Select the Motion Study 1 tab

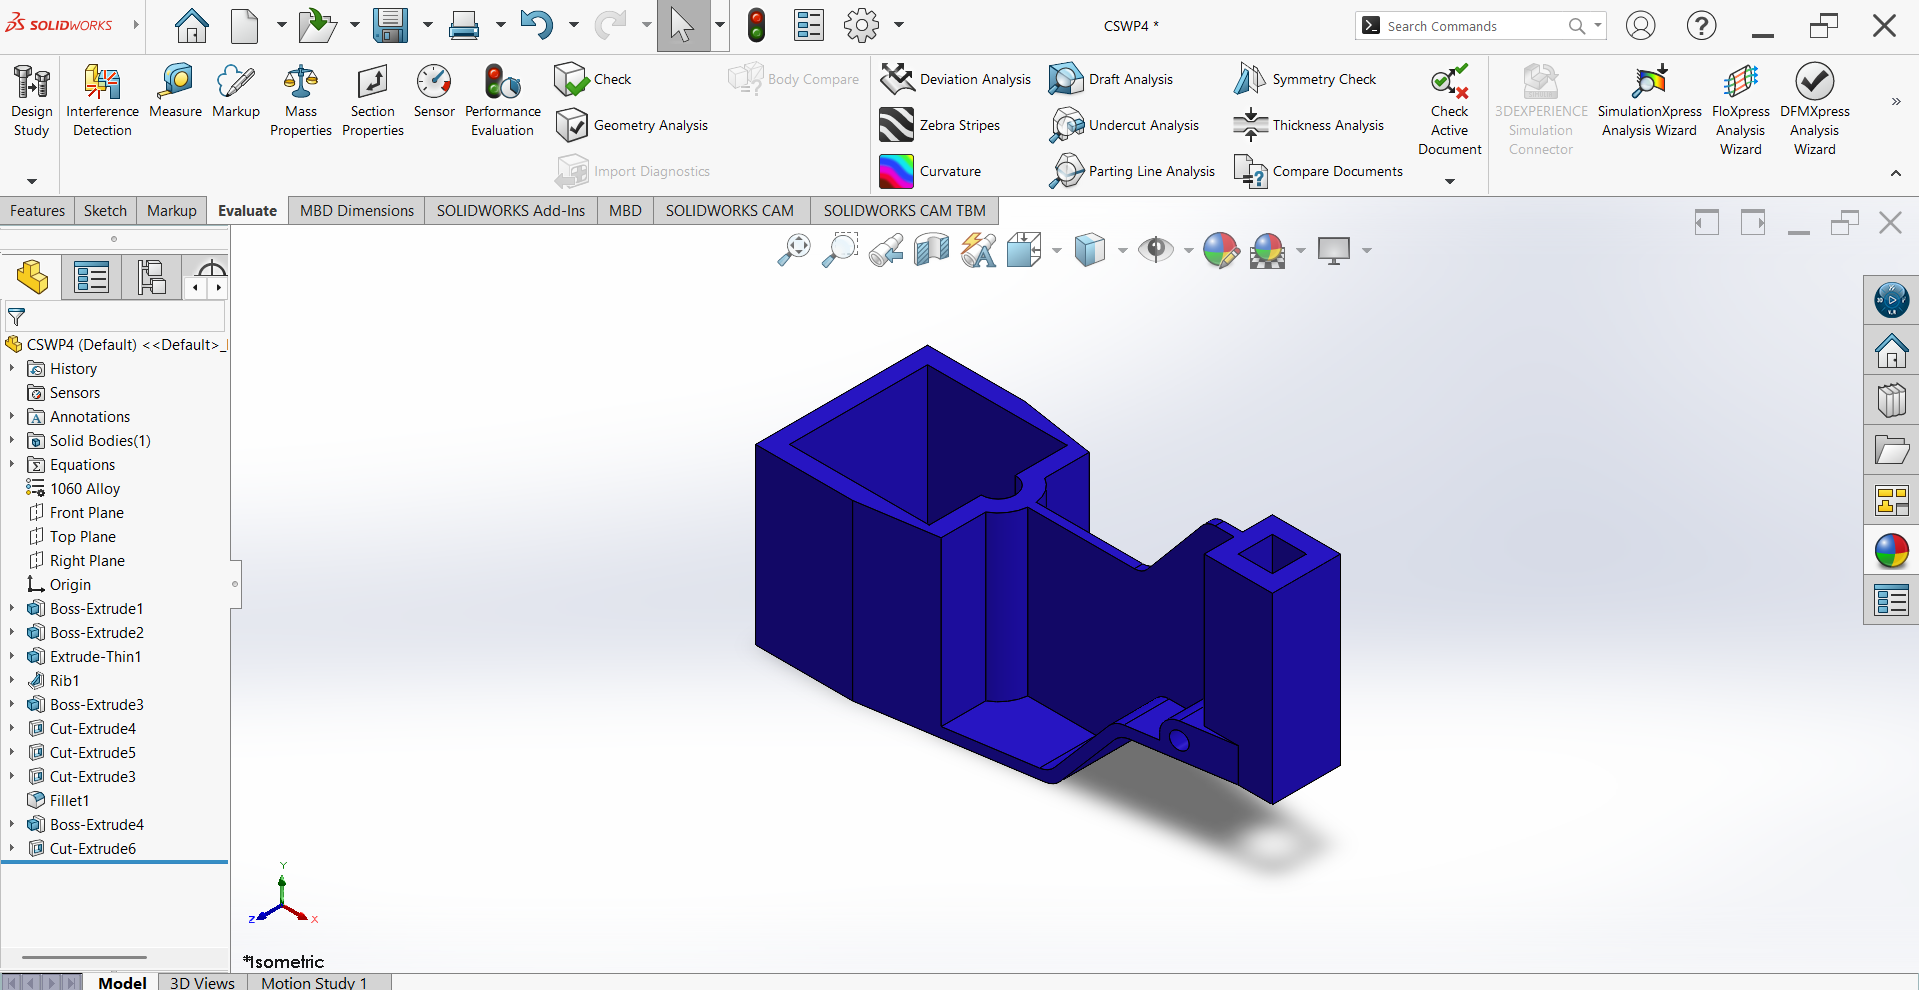click(314, 982)
